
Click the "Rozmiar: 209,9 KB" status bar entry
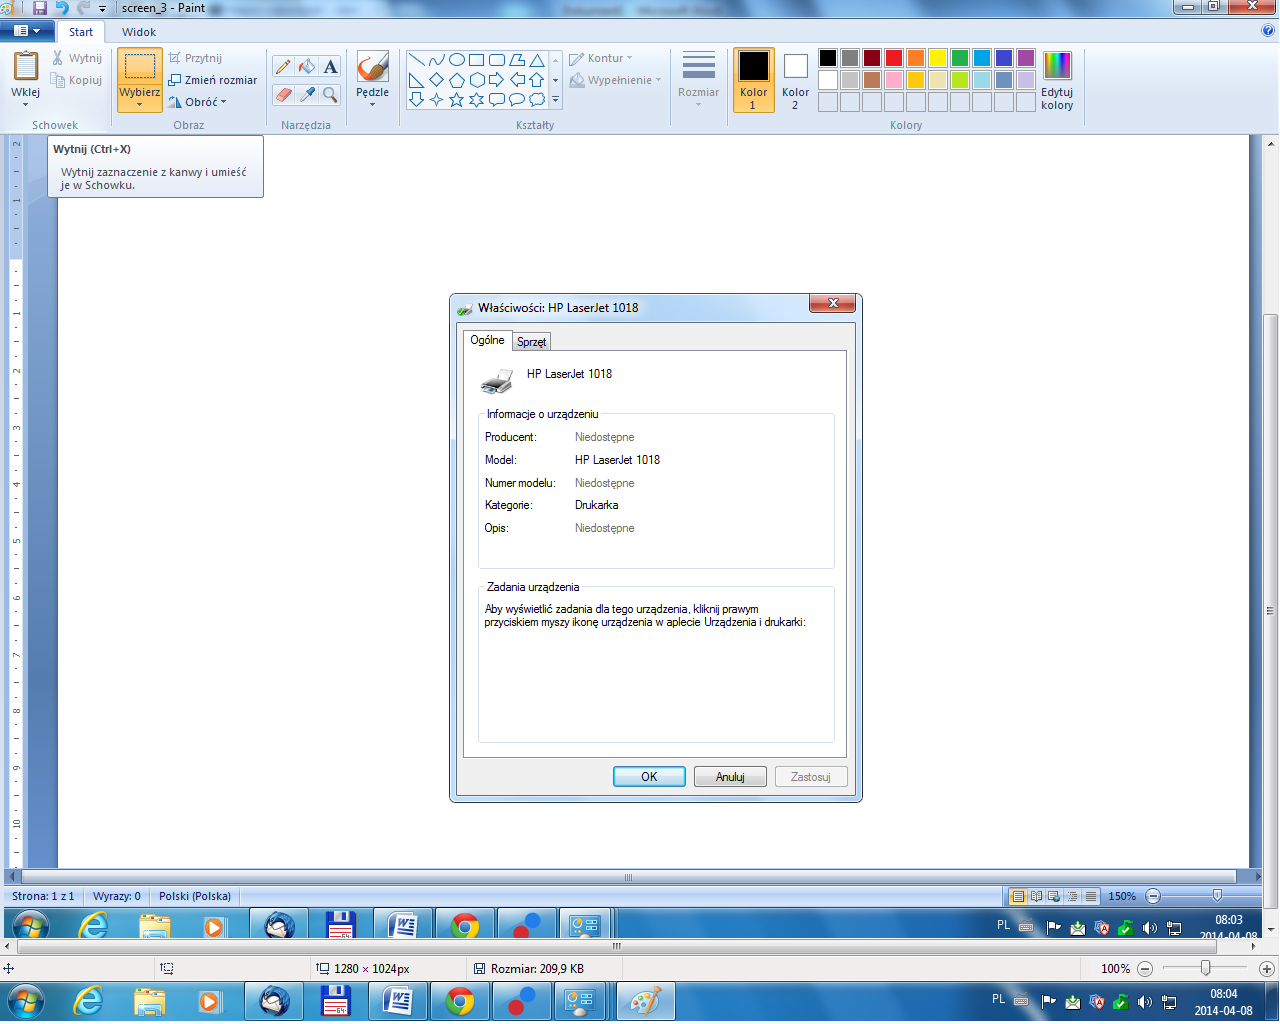[528, 969]
